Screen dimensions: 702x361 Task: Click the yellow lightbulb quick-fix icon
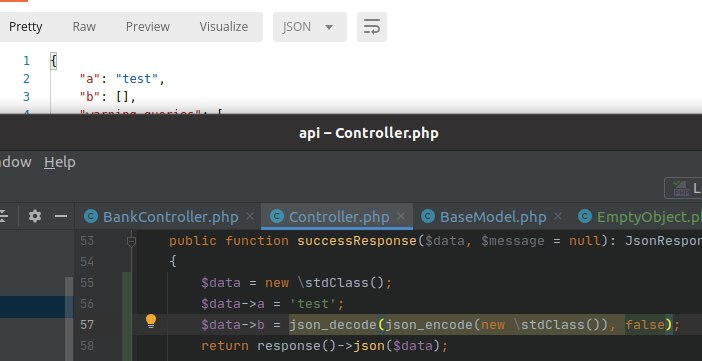pyautogui.click(x=151, y=321)
